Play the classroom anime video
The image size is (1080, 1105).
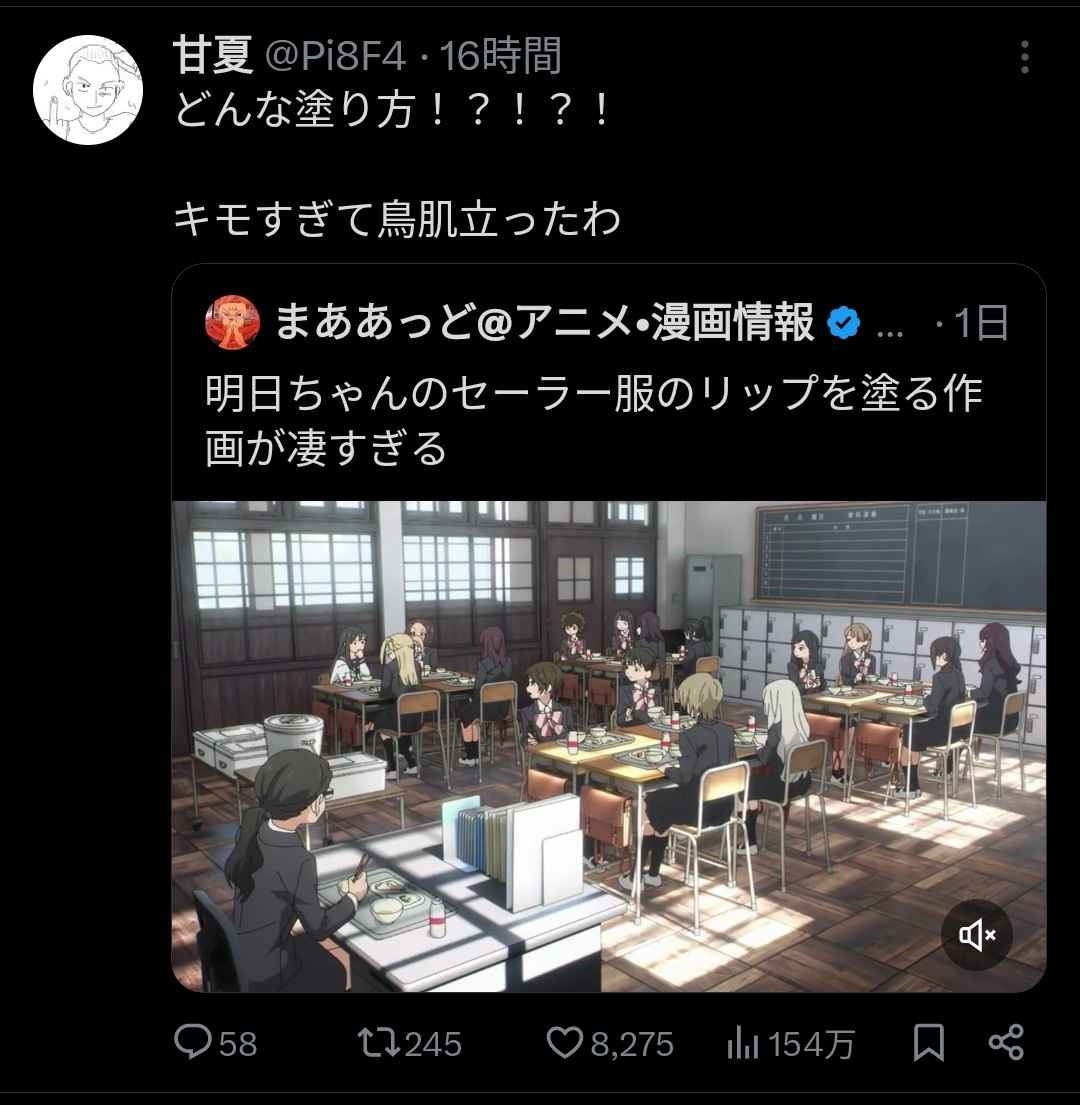click(609, 746)
